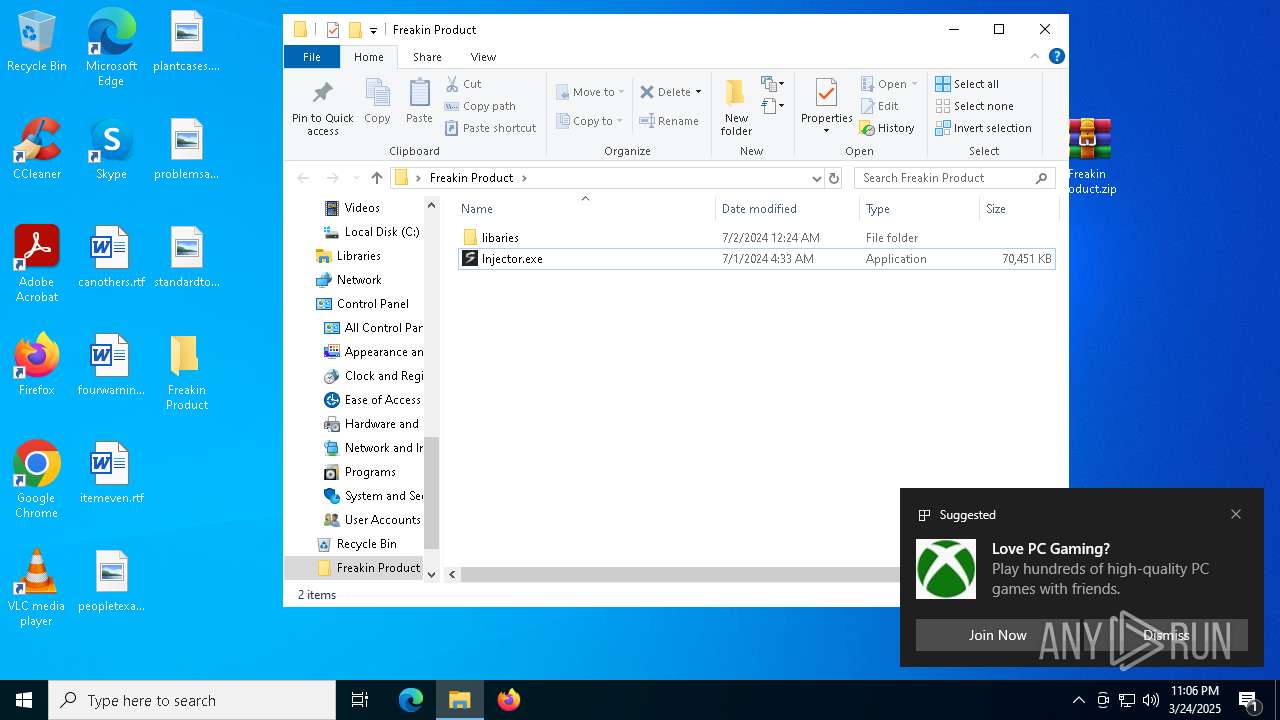This screenshot has height=720, width=1280.
Task: Select the Home ribbon tab
Action: coord(368,57)
